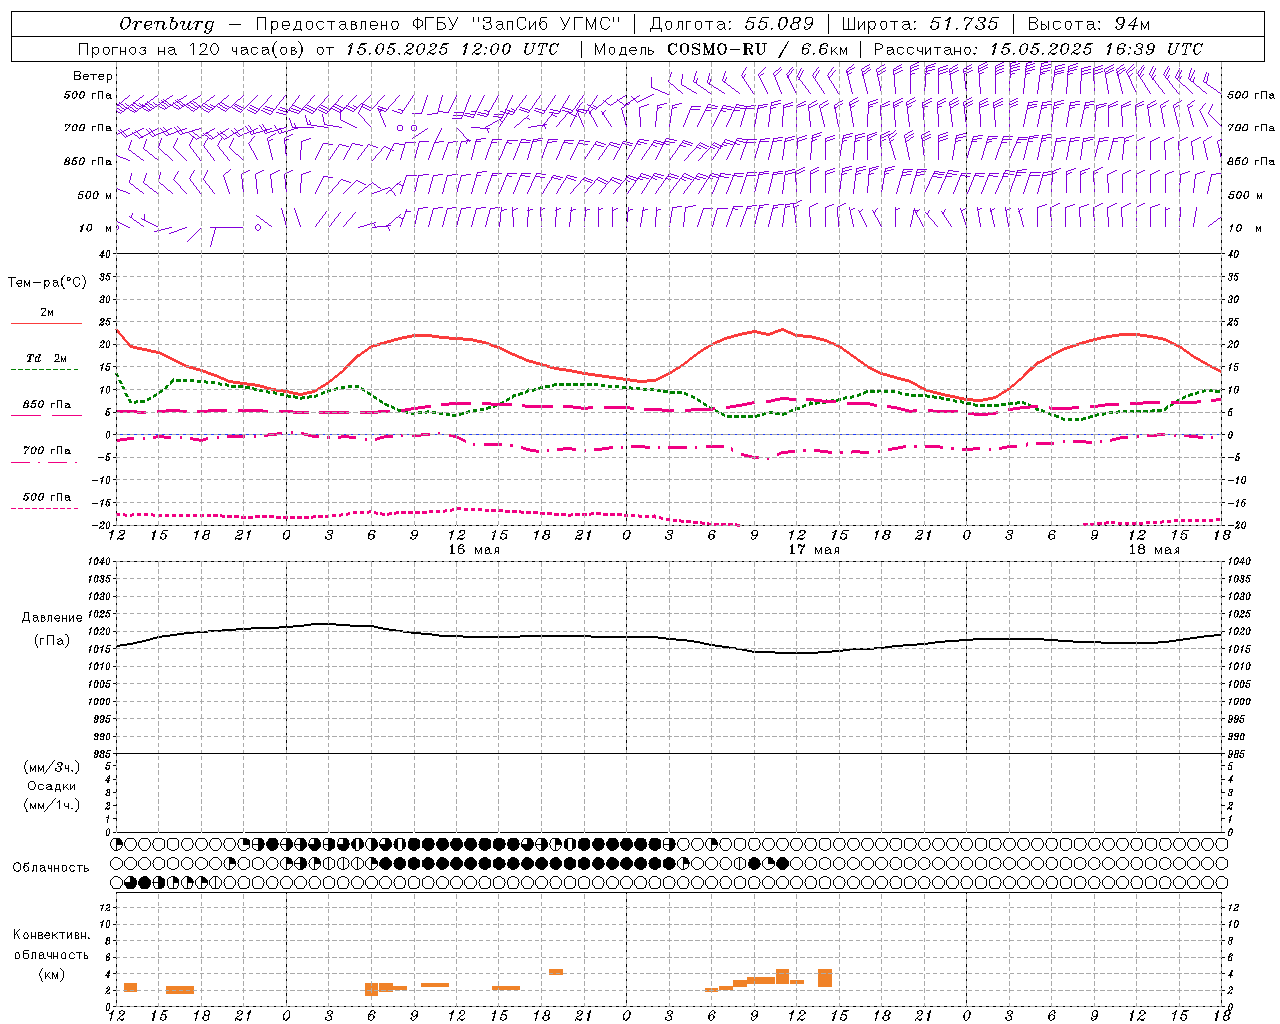1280x1024 pixels.
Task: Select the 'Прогноз на 120 часа(ов)' forecast text
Action: click(x=191, y=49)
